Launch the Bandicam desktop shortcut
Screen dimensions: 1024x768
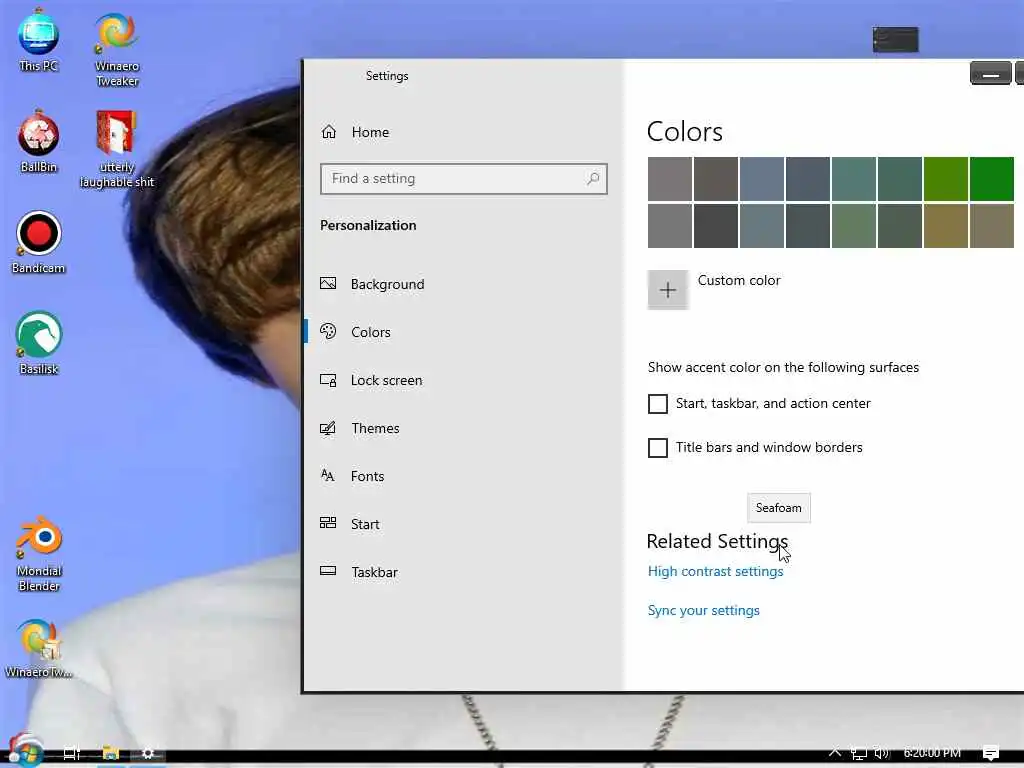[39, 242]
